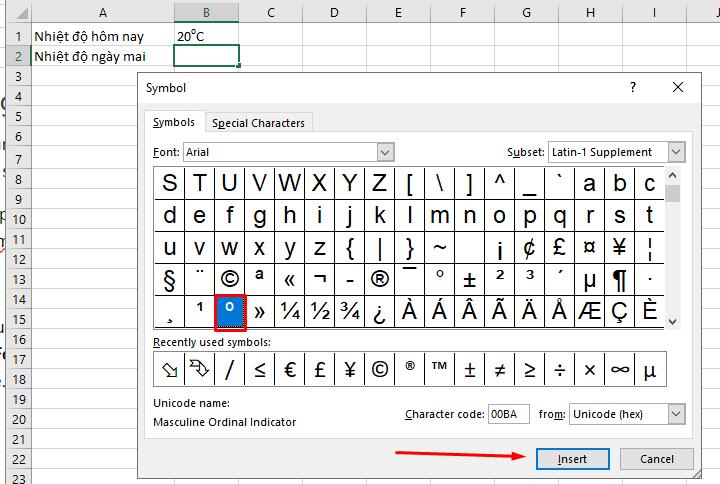Select the registered ® symbol in the character grid
Image resolution: width=720 pixels, height=484 pixels.
[x=380, y=279]
